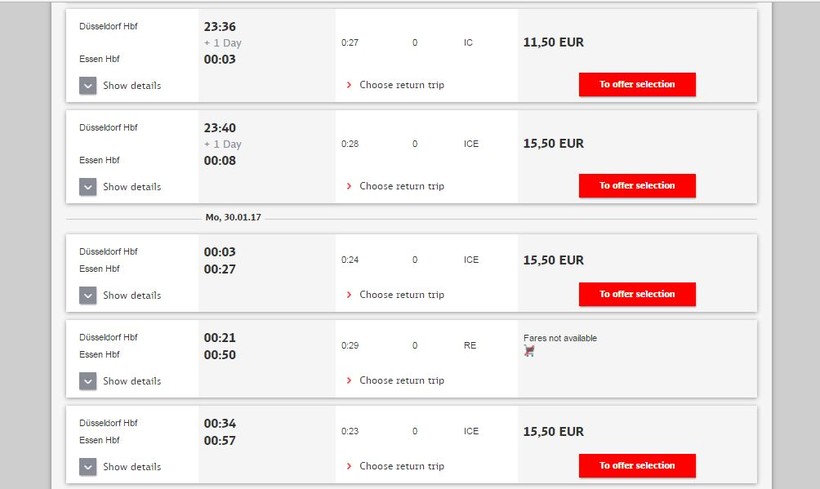Expand details chevron for 00:21 RE train
Screen dimensions: 820x489
(x=88, y=381)
